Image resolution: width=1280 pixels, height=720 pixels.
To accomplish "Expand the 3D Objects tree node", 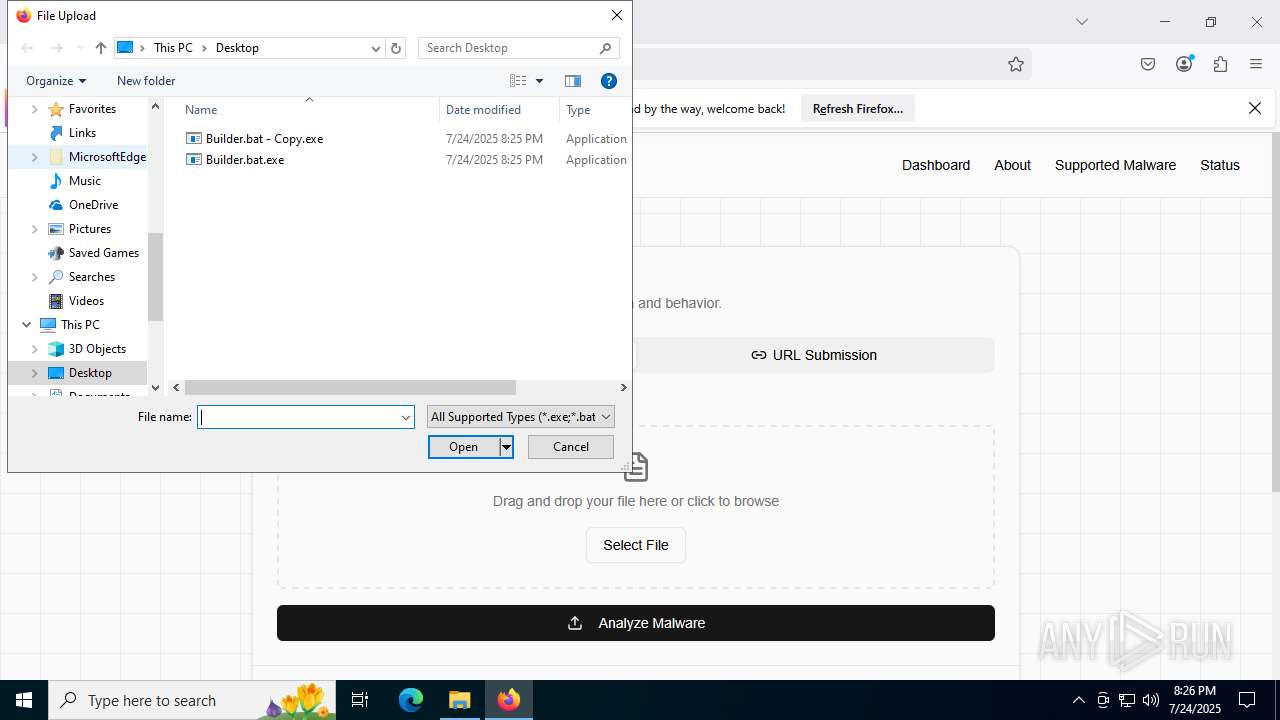I will pyautogui.click(x=35, y=349).
